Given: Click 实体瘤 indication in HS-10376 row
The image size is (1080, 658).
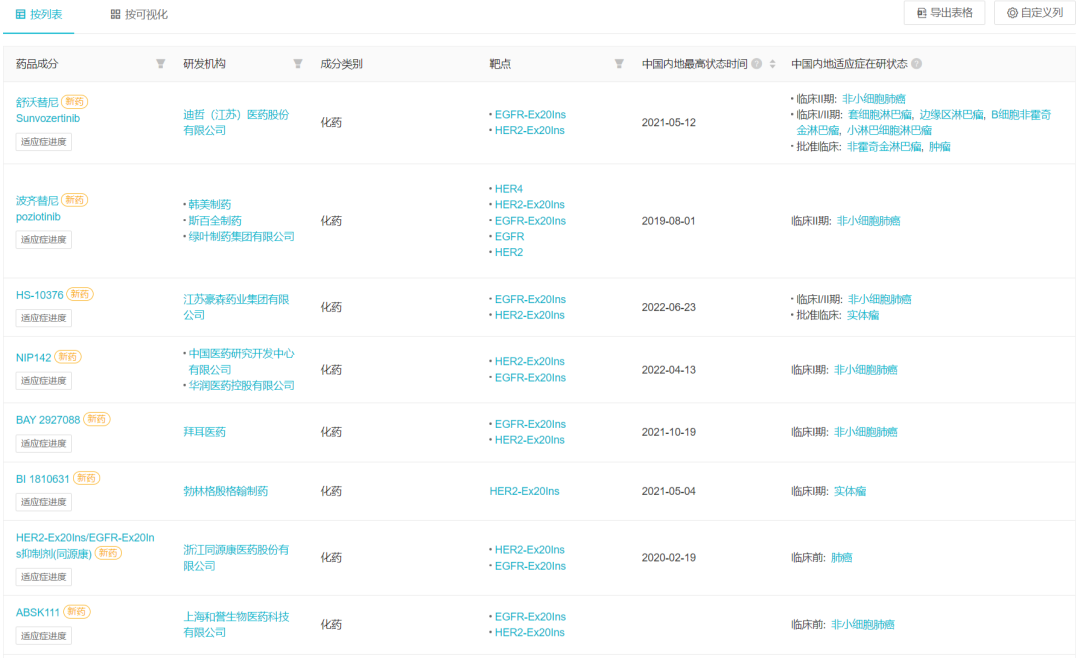Looking at the screenshot, I should coord(862,315).
